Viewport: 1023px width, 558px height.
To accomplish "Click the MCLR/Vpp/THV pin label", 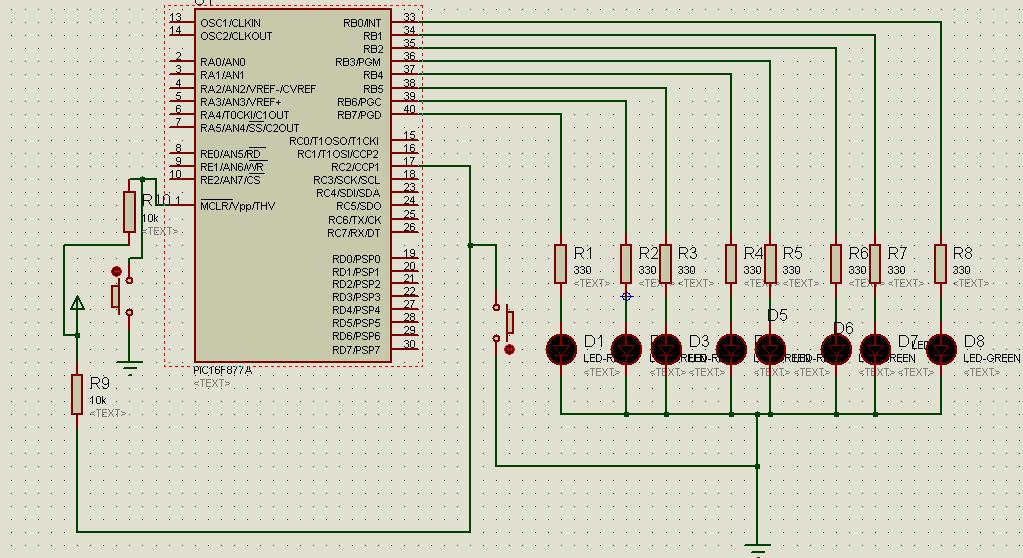I will [237, 206].
